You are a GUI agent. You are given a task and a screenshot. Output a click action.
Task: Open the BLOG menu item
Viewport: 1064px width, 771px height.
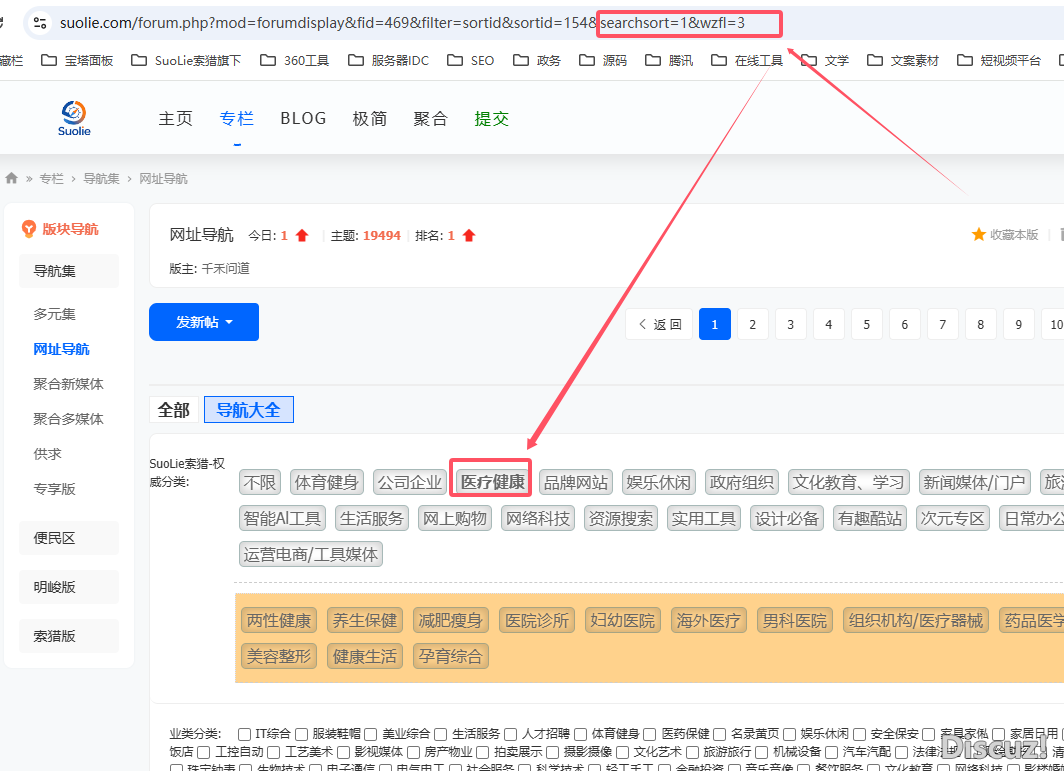tap(303, 118)
